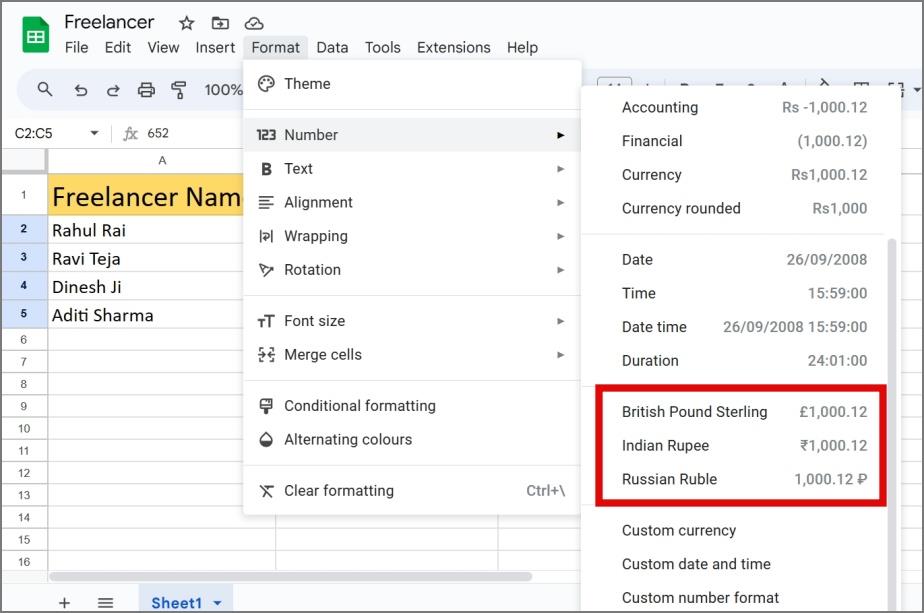924x613 pixels.
Task: Open the Insert menu
Action: point(215,48)
